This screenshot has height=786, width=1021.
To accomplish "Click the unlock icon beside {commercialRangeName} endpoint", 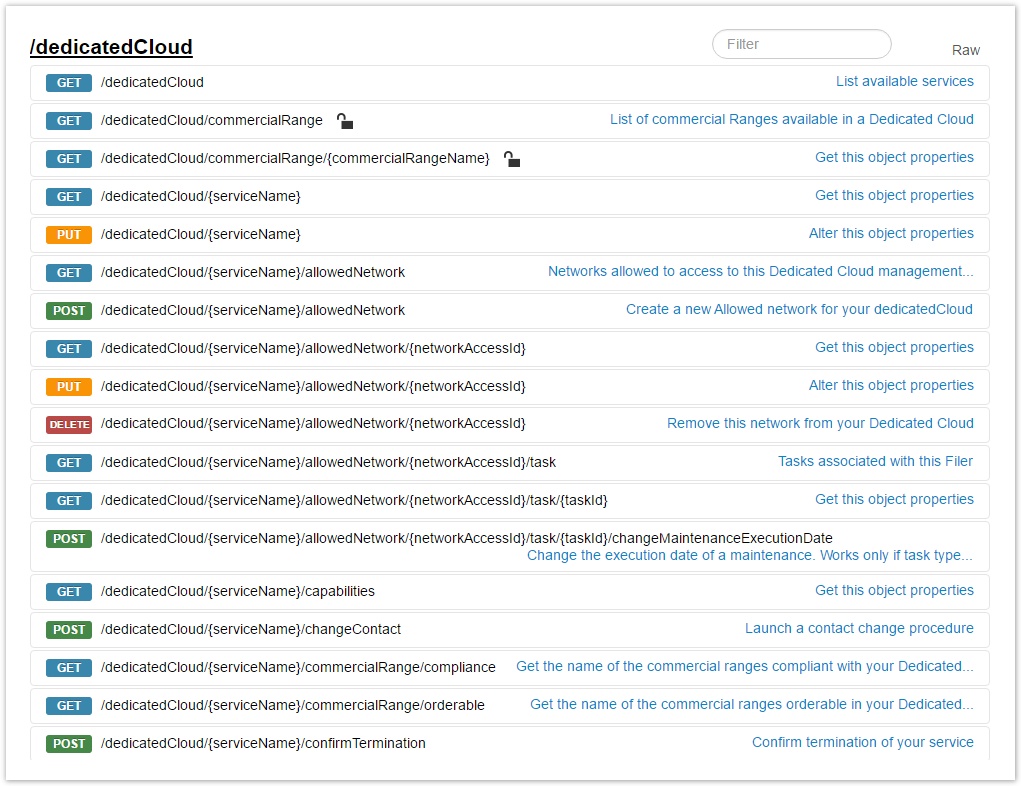I will [511, 159].
